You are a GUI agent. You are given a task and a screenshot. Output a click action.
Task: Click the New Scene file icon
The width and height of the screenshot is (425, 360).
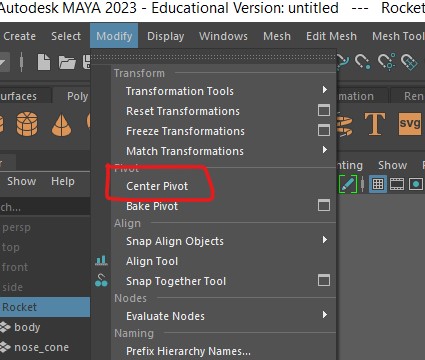(x=44, y=62)
